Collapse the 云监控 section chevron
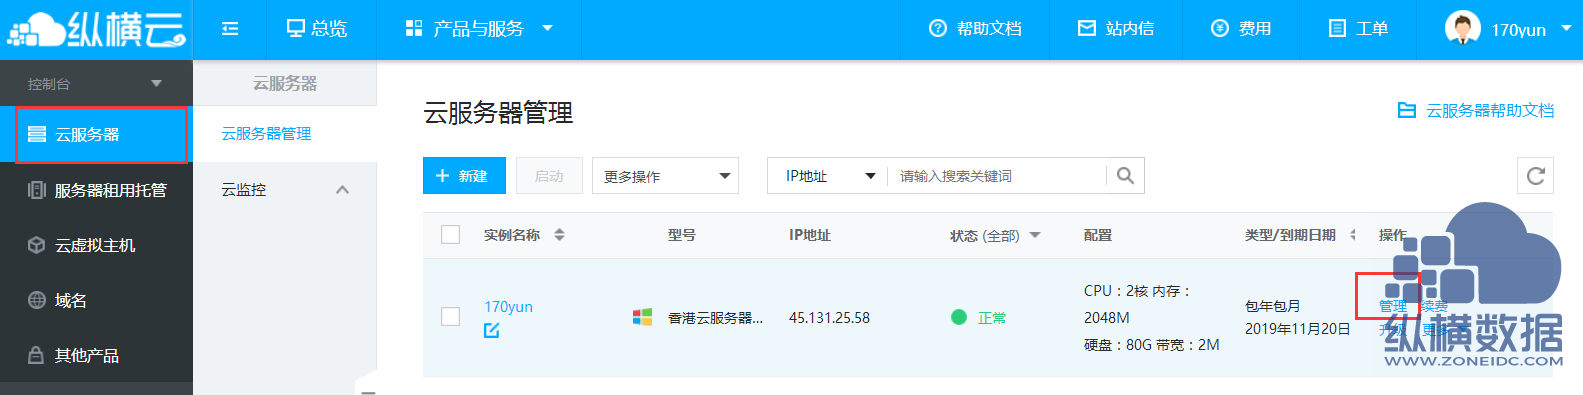 343,189
